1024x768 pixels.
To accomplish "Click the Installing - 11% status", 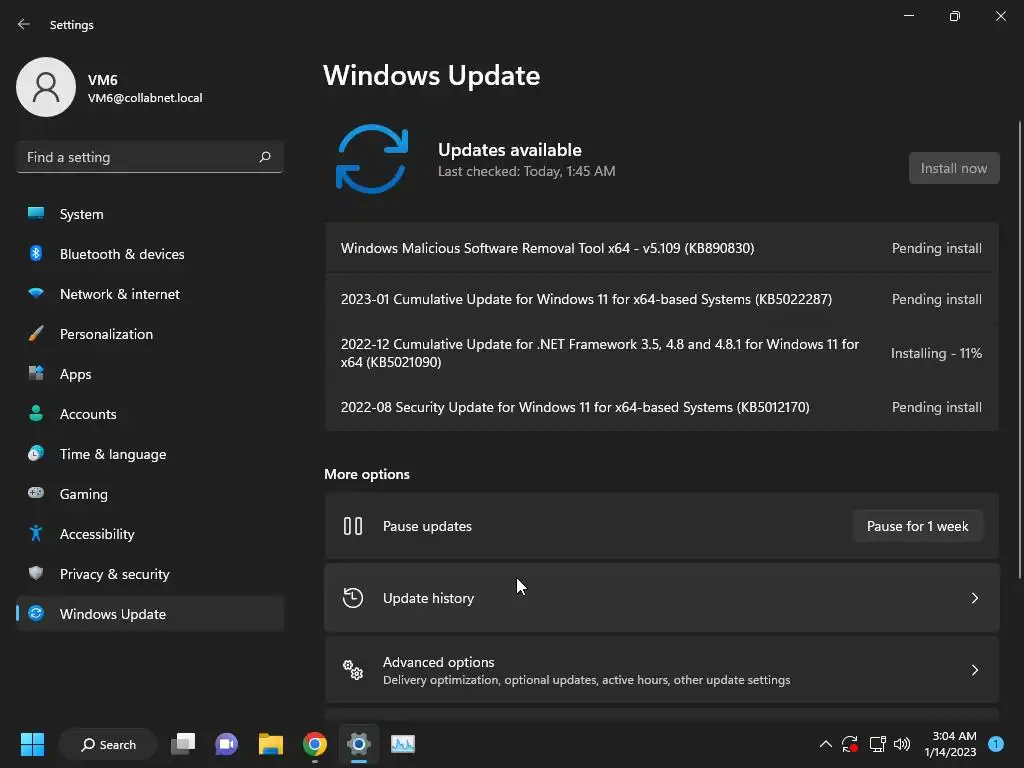I will [x=936, y=353].
